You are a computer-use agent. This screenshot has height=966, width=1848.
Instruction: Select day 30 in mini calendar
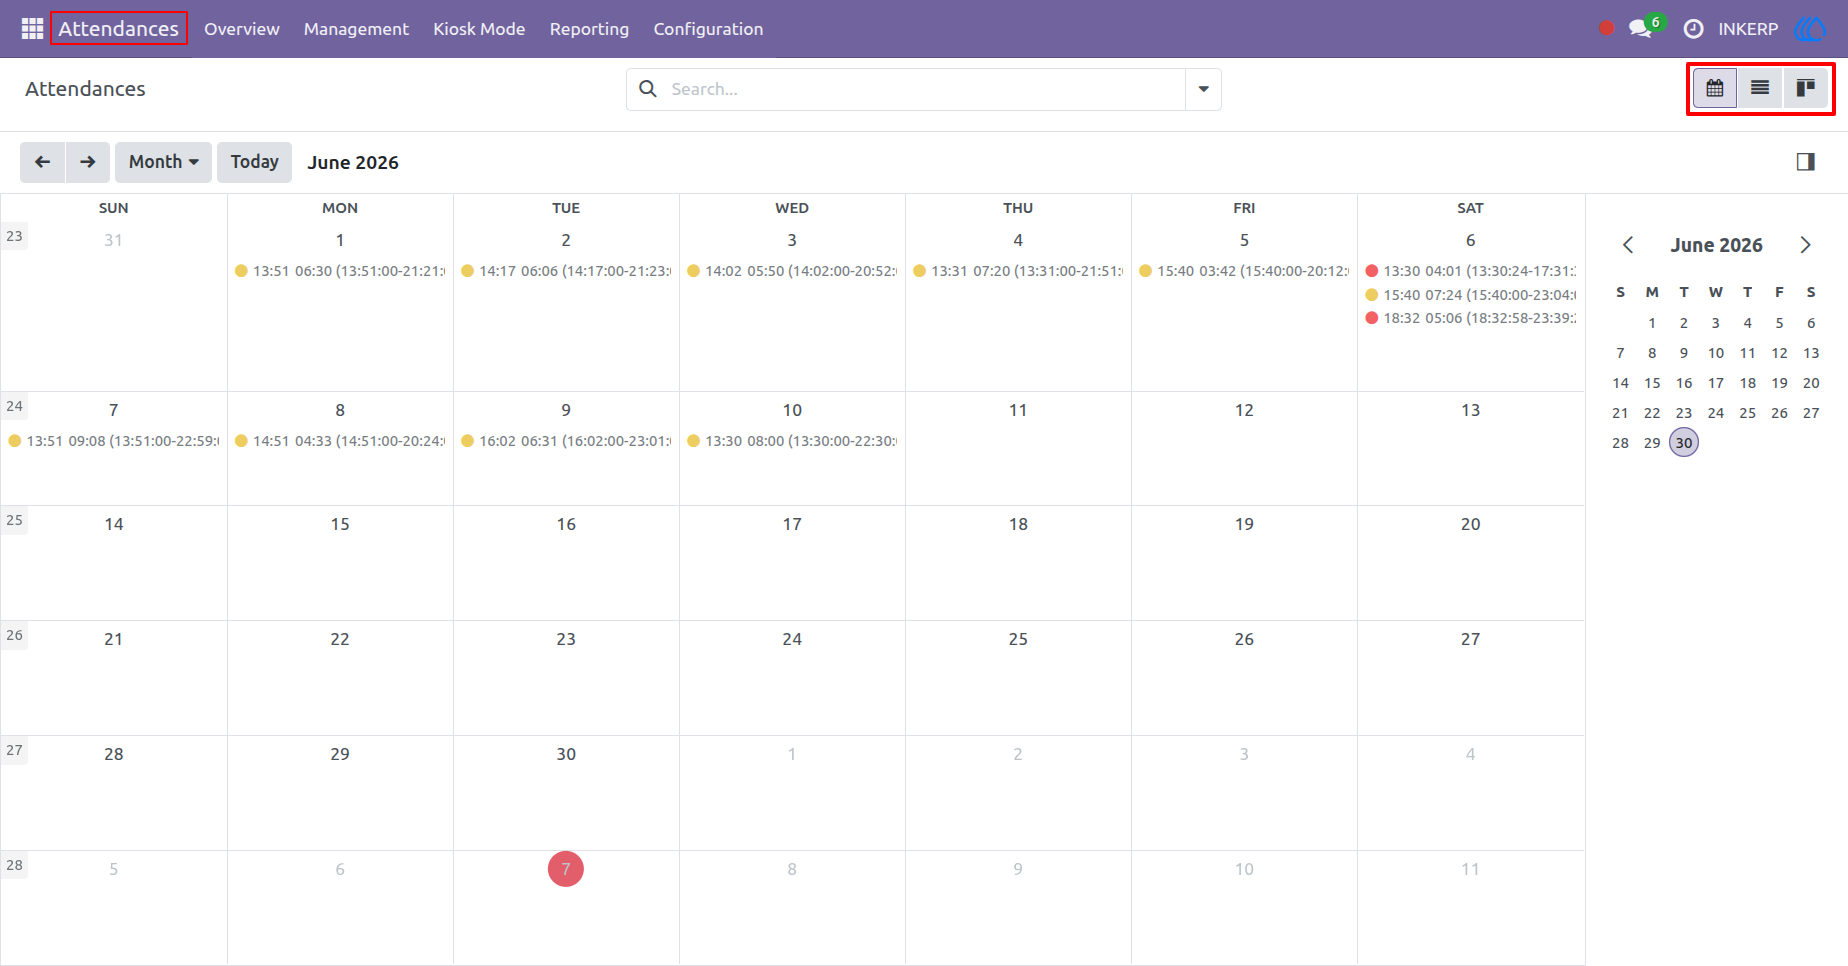point(1684,443)
